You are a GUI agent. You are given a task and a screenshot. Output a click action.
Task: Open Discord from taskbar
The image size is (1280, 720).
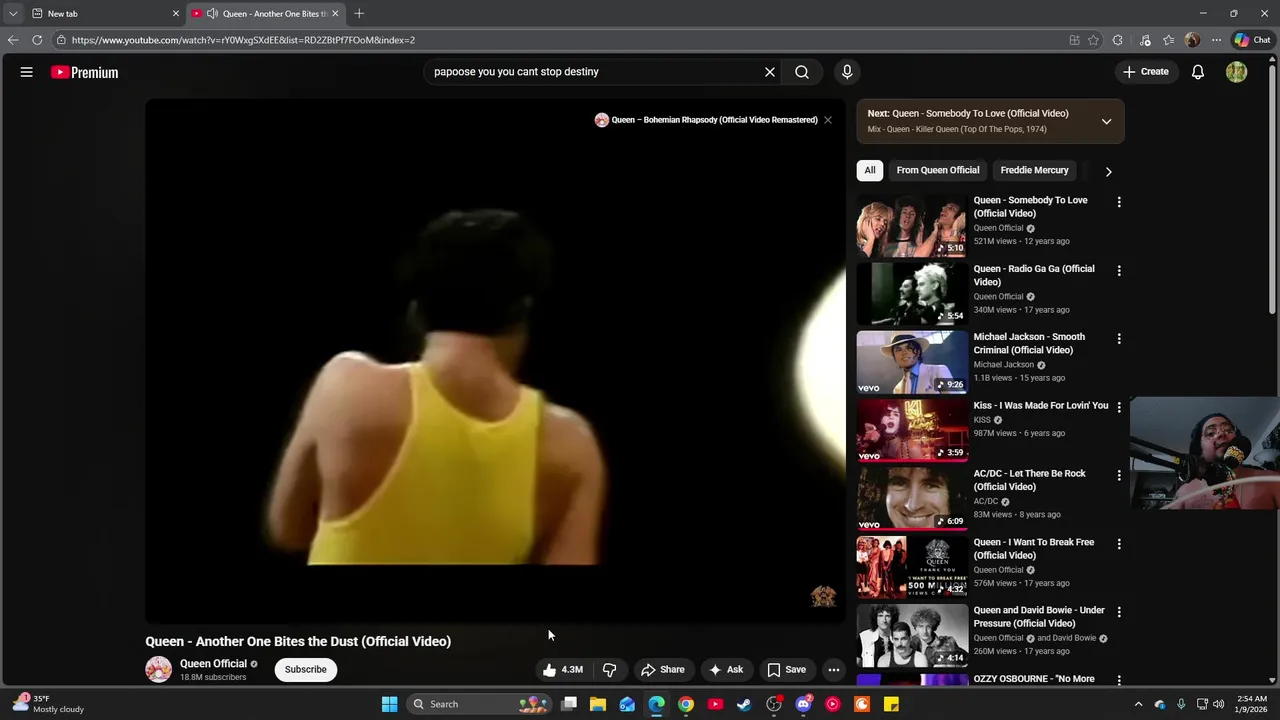click(x=803, y=704)
